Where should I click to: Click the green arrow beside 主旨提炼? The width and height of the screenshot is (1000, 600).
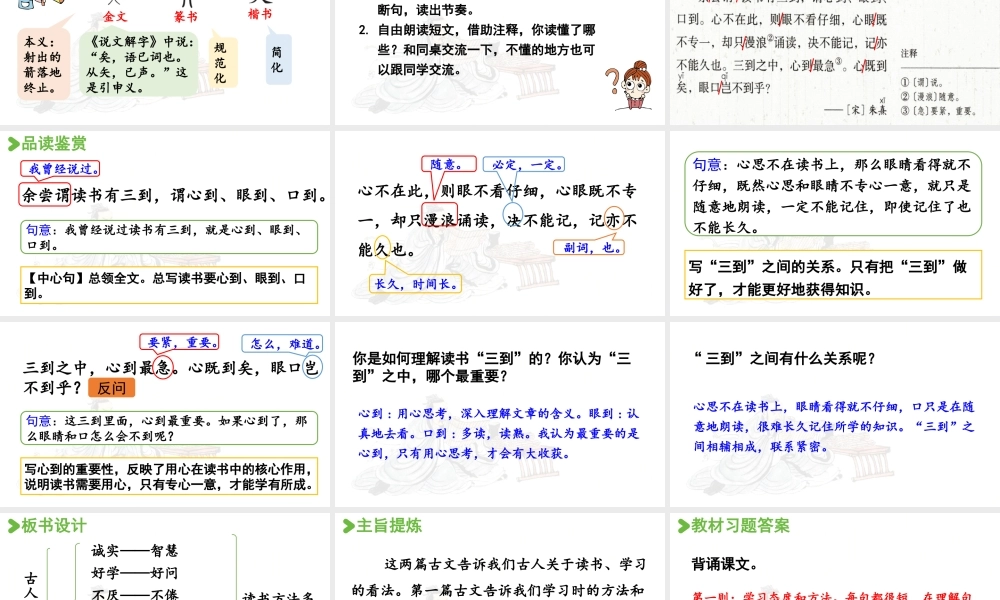coord(348,526)
